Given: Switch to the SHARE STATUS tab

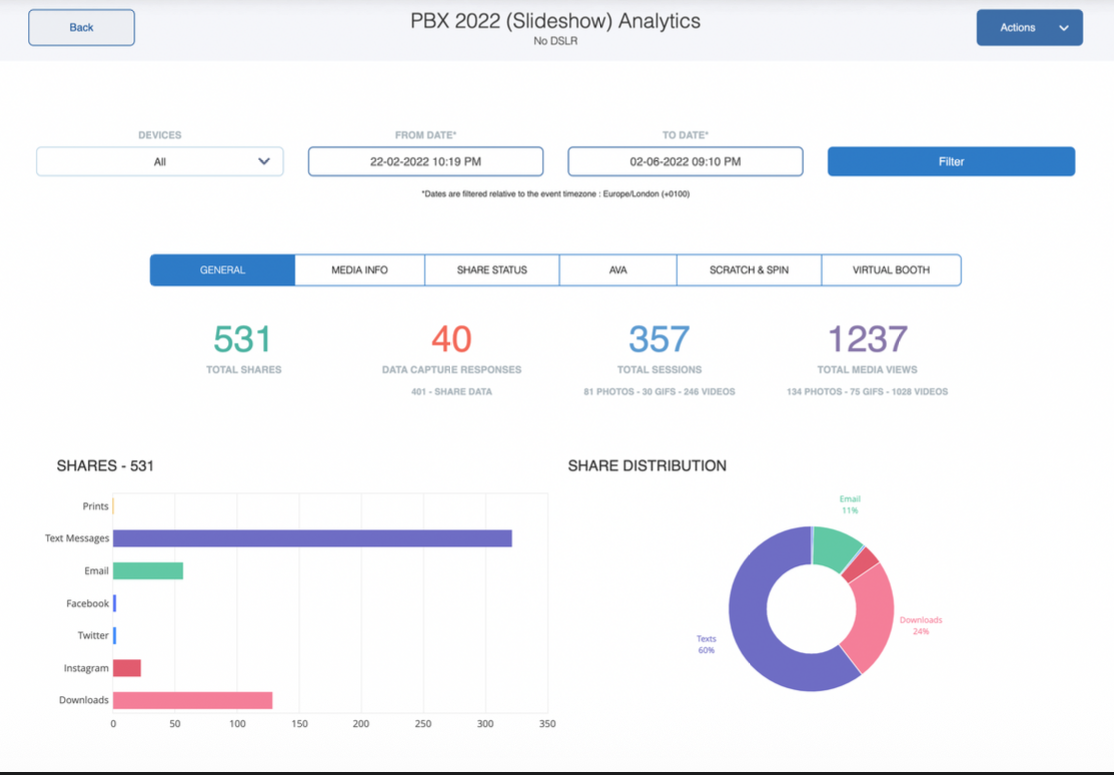Looking at the screenshot, I should [491, 269].
